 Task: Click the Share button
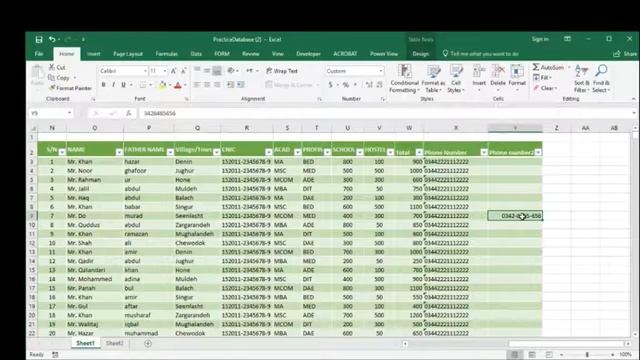pos(625,54)
